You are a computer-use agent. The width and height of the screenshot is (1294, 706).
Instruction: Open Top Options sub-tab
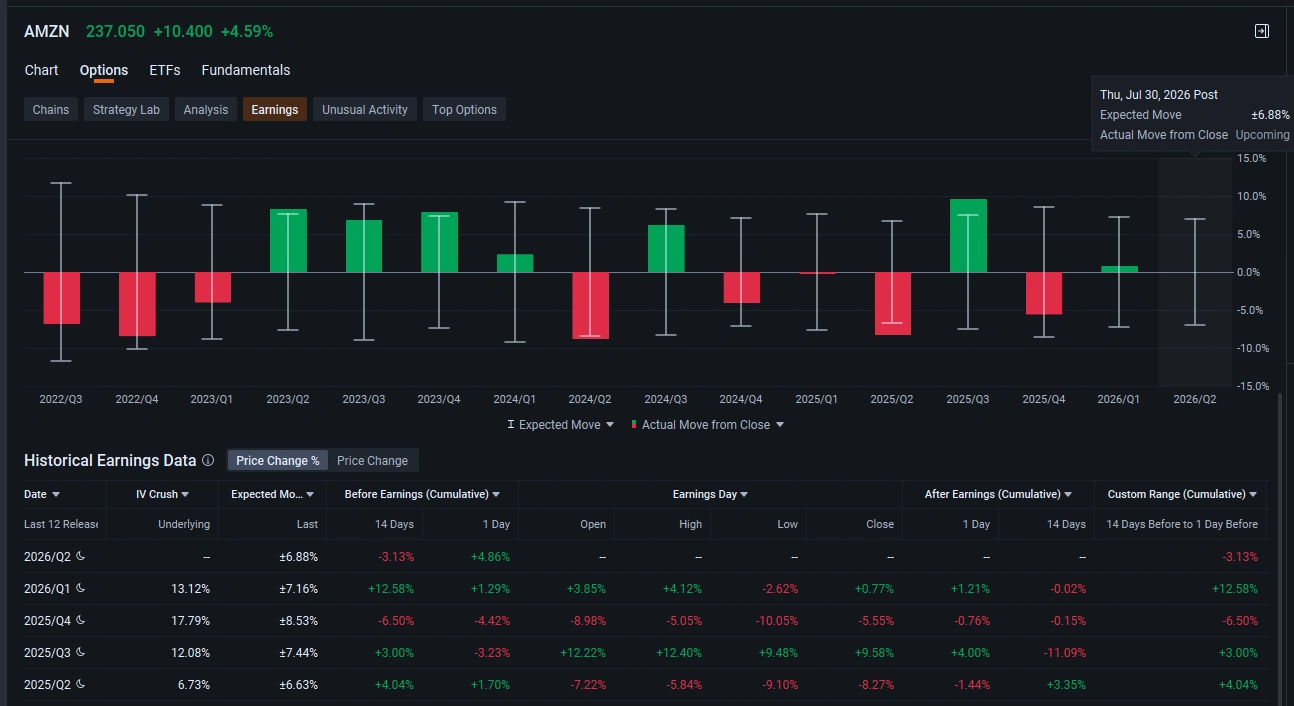tap(464, 110)
